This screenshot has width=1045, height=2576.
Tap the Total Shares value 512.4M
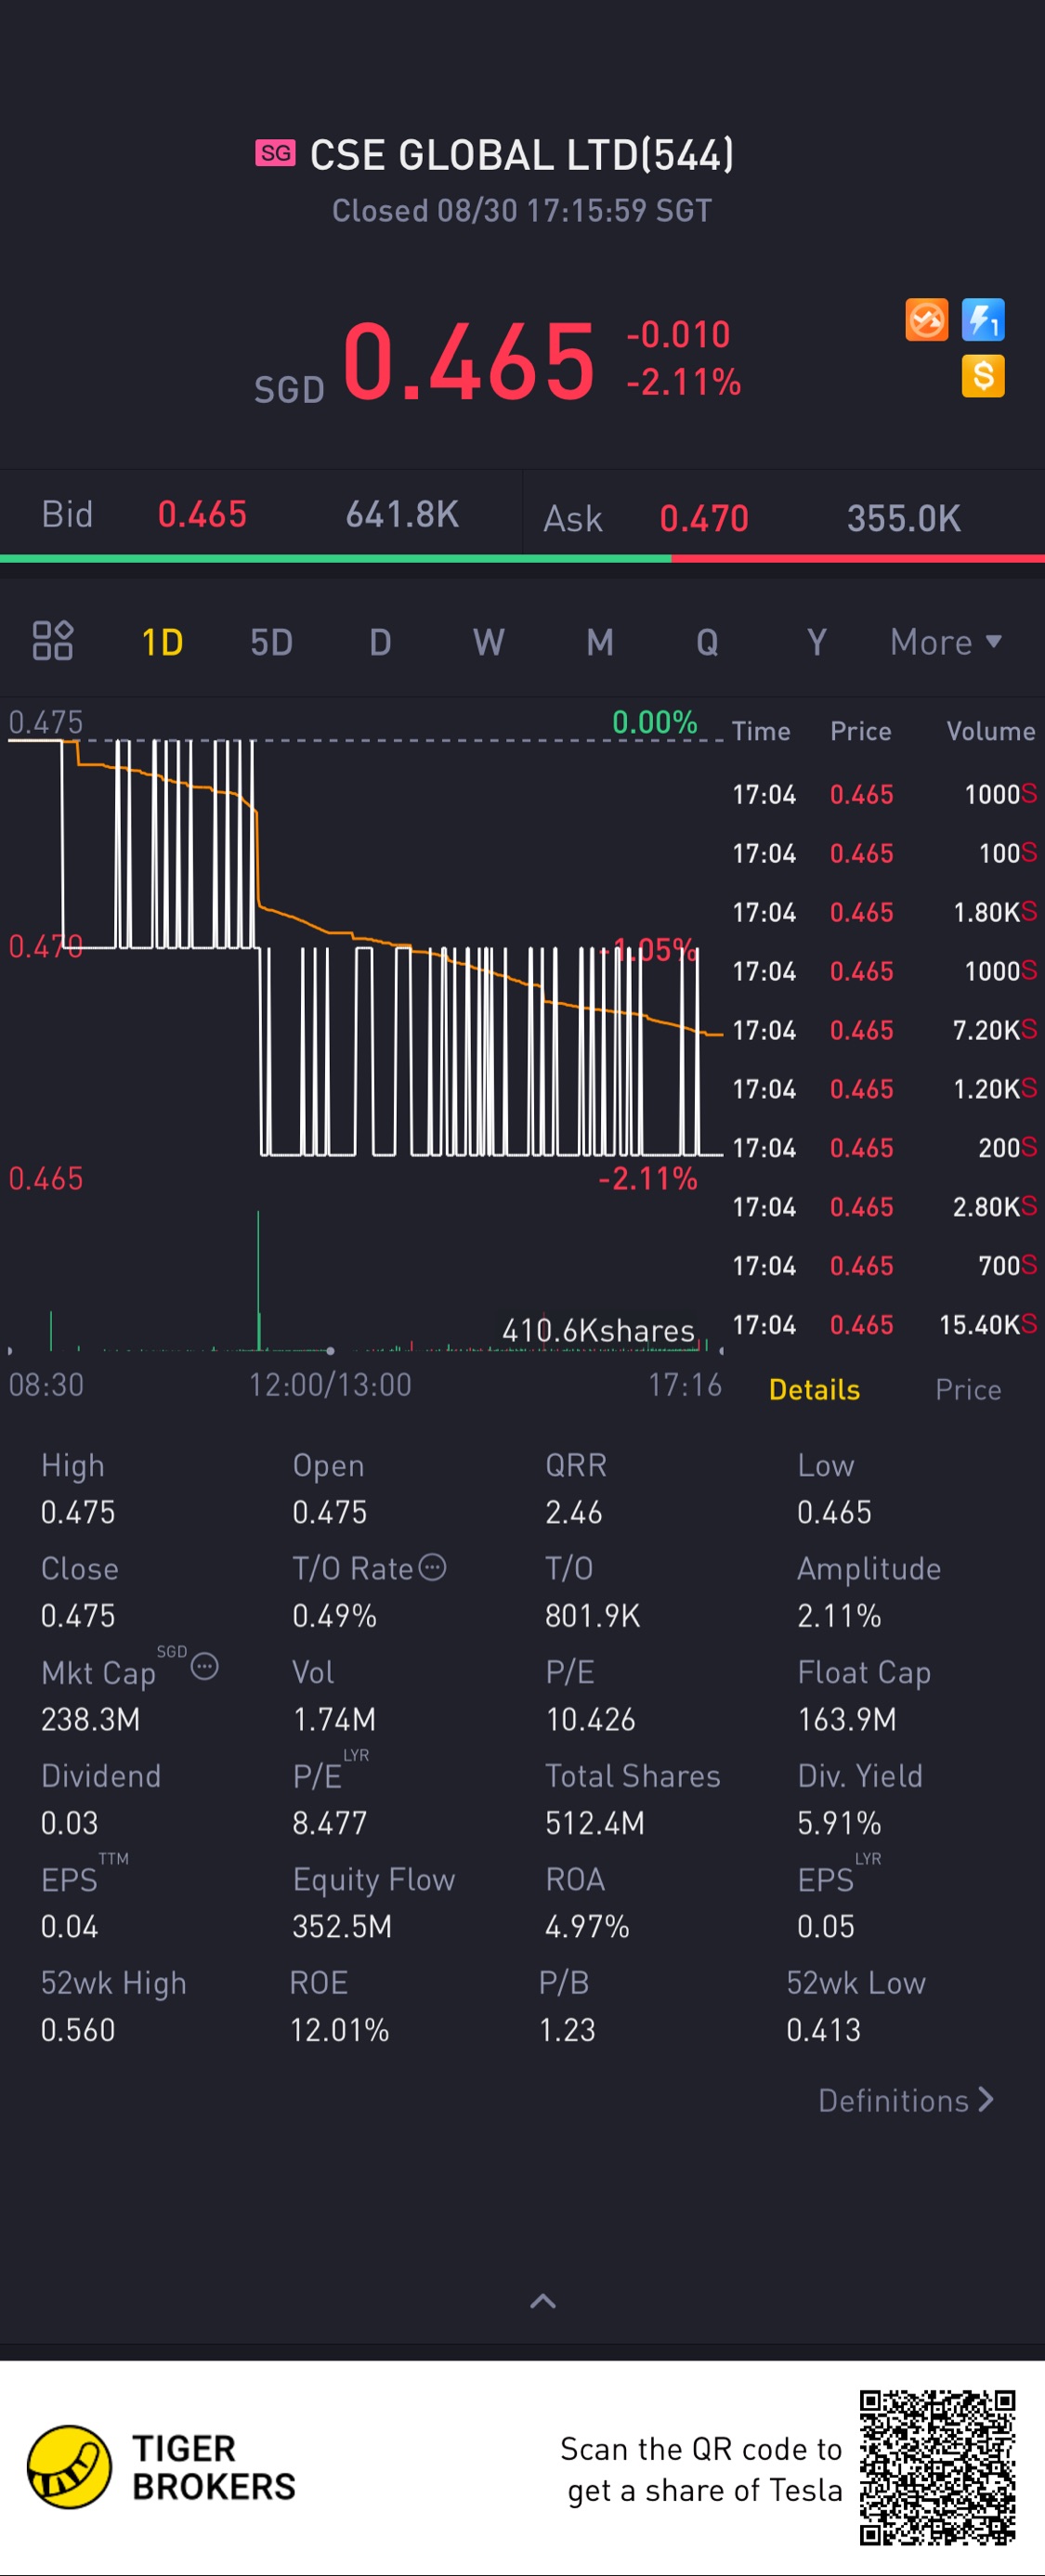(594, 1823)
